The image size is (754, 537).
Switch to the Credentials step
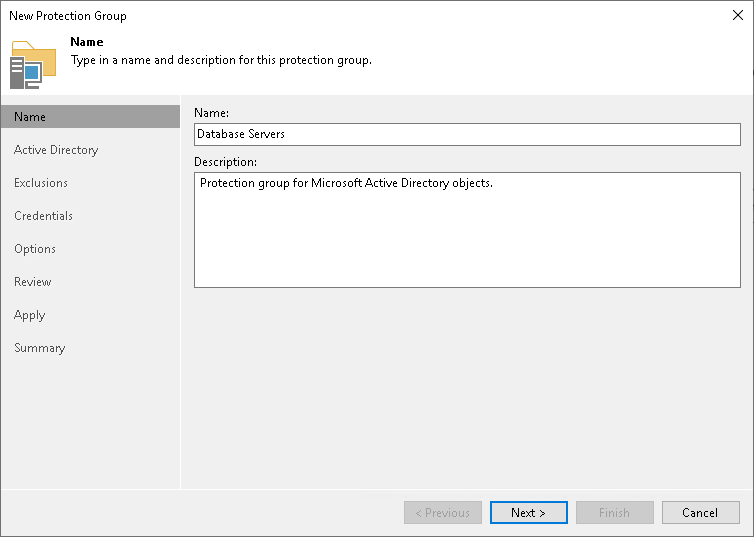click(43, 216)
